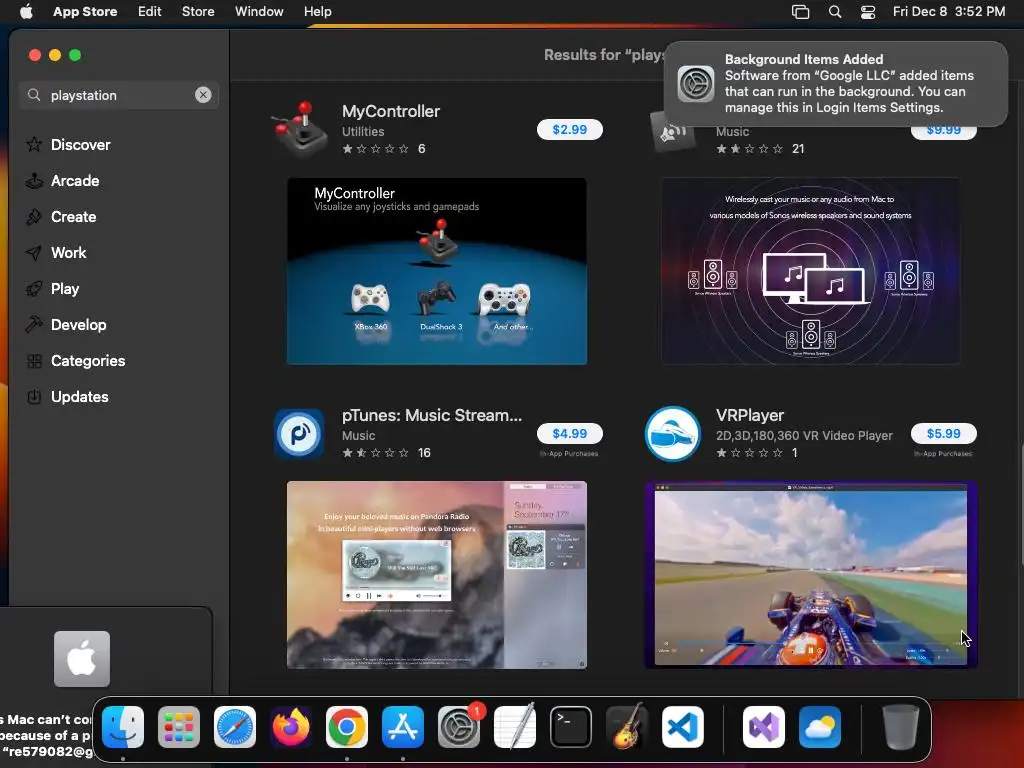
Task: Open the pTunes: Music Stream title
Action: [x=432, y=415]
